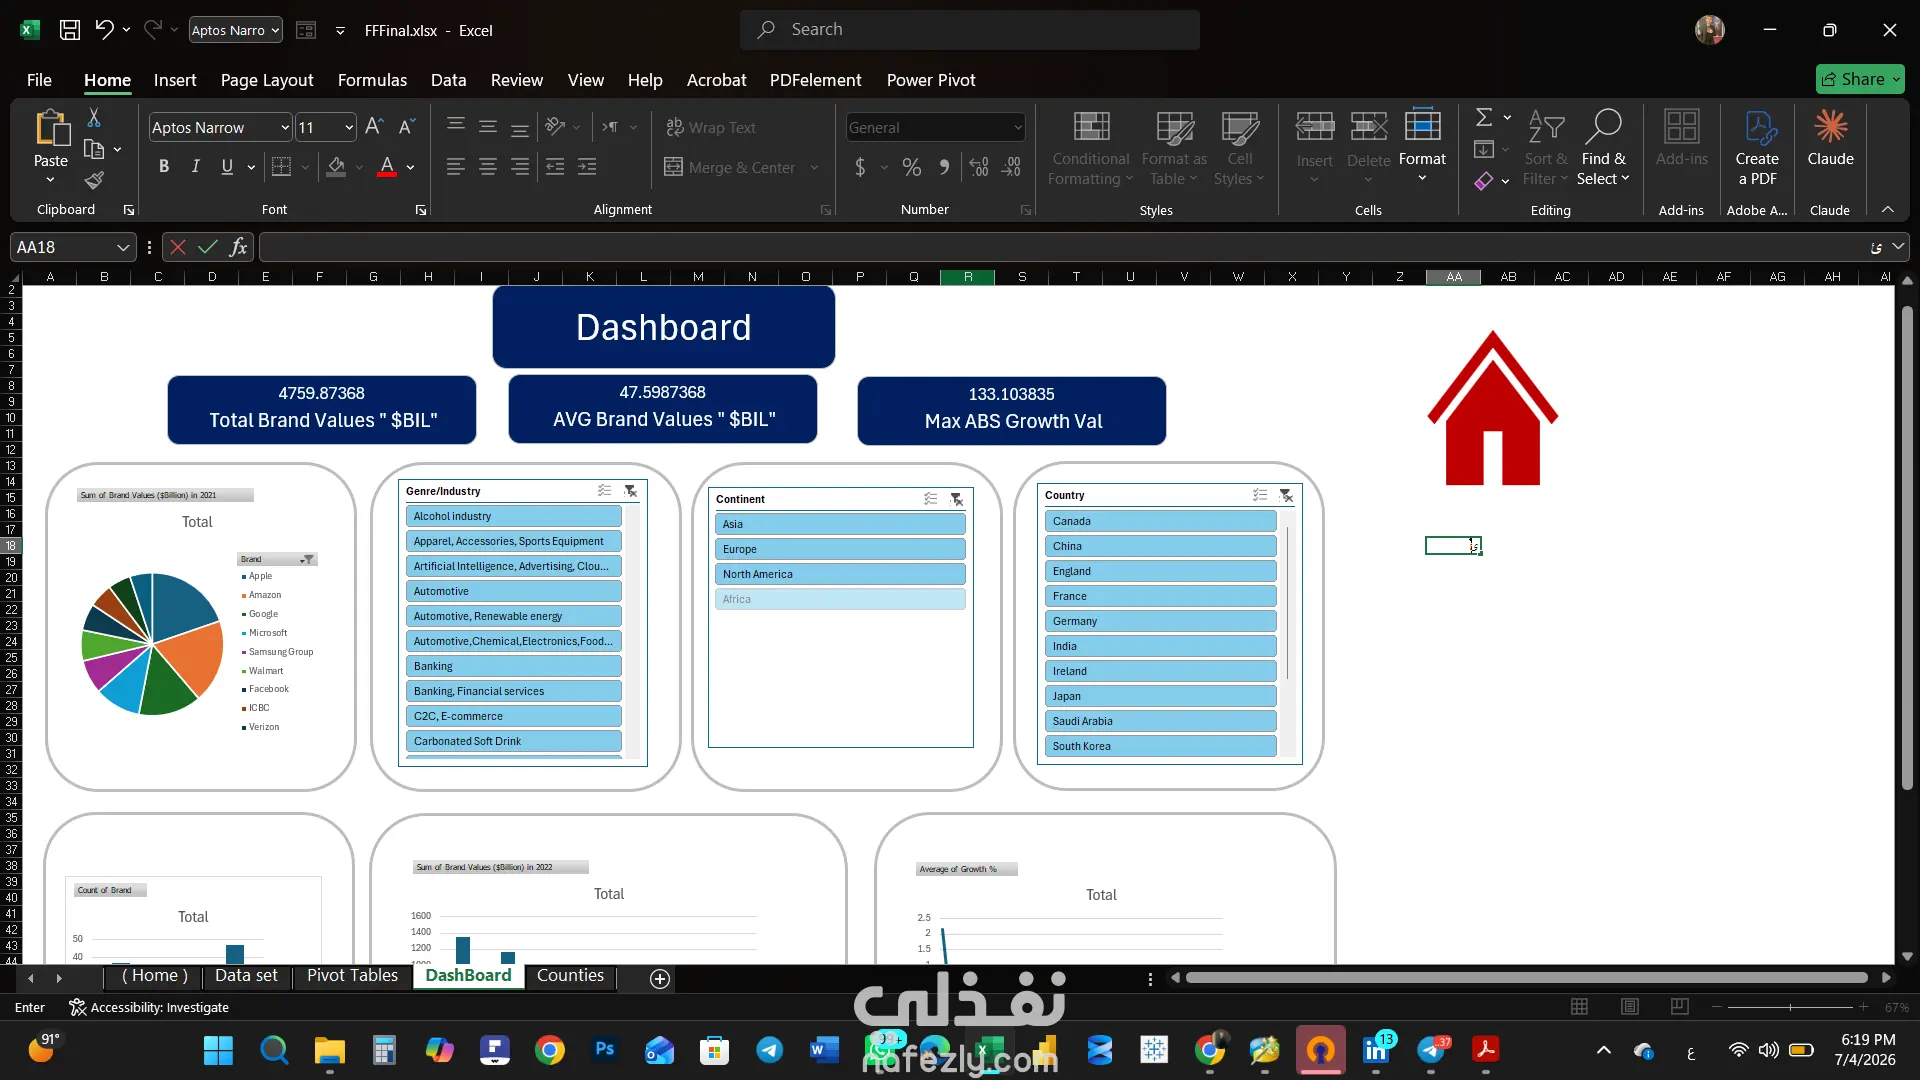
Task: Switch to the Formulas ribbon tab
Action: pos(372,80)
